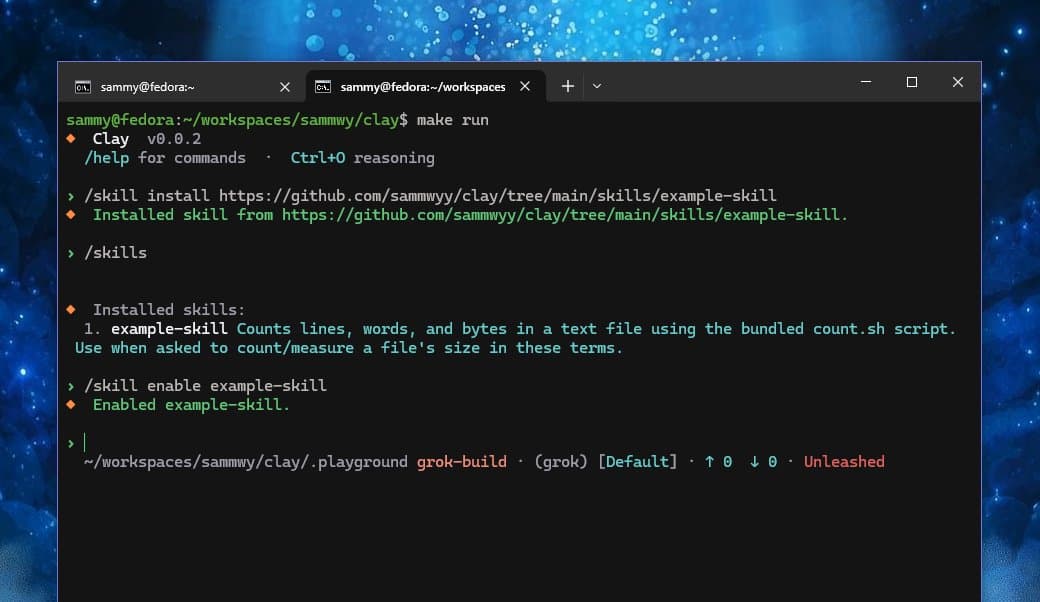Click the 'grok-build' model name in status line
The image size is (1040, 602).
coord(462,462)
